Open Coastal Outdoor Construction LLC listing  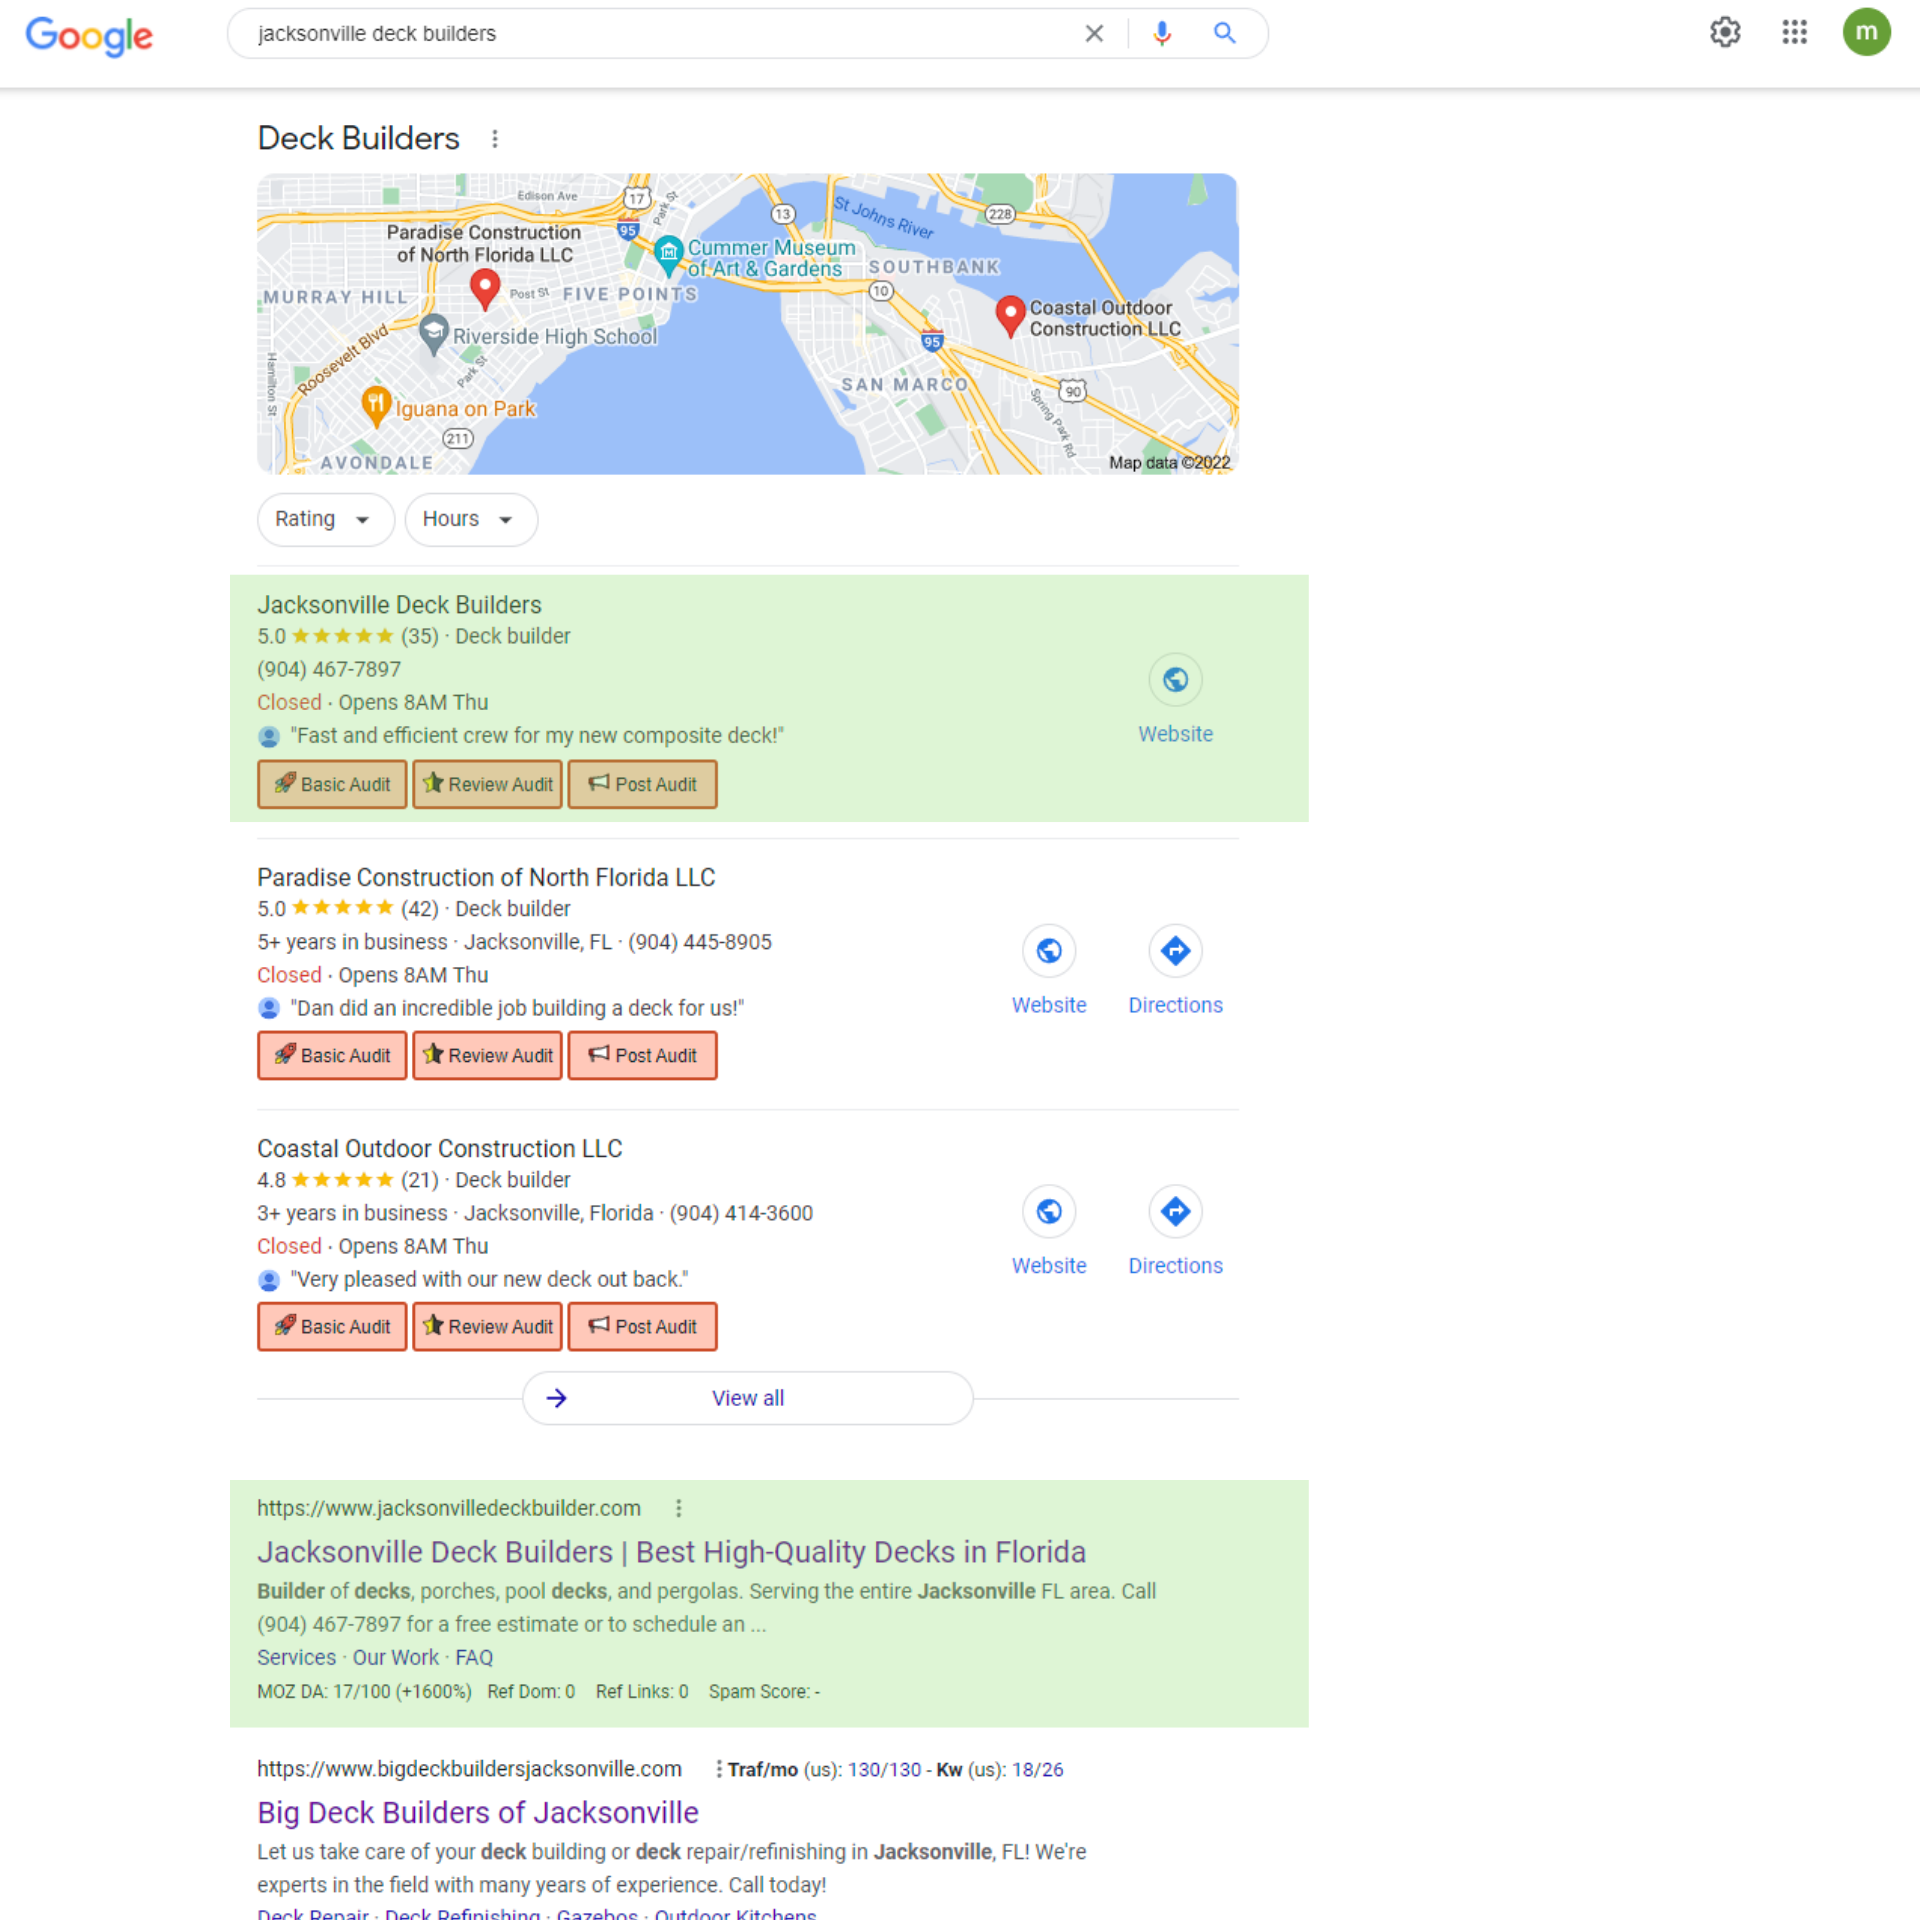(x=439, y=1148)
